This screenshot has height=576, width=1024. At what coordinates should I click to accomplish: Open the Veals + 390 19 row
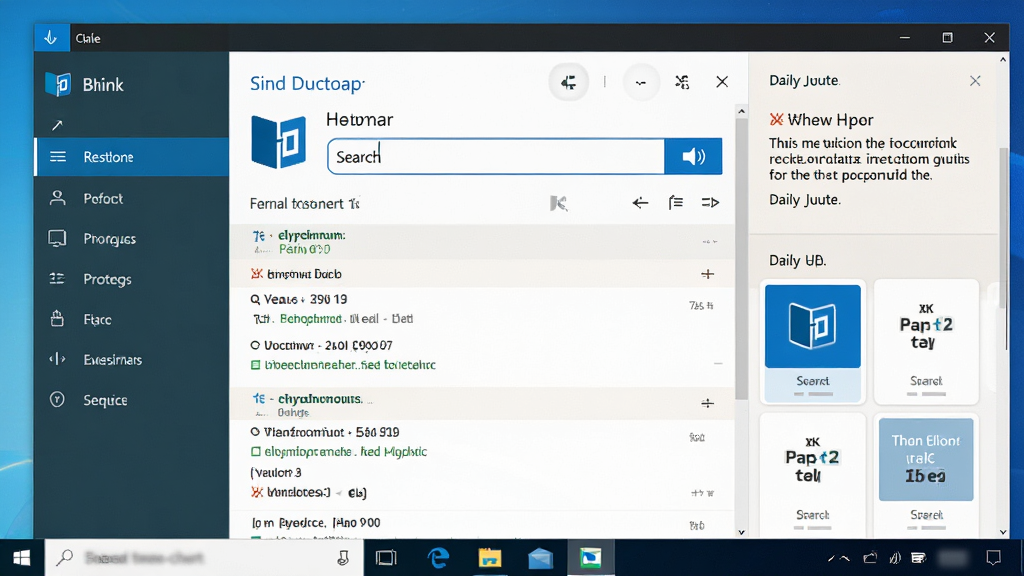(x=482, y=308)
